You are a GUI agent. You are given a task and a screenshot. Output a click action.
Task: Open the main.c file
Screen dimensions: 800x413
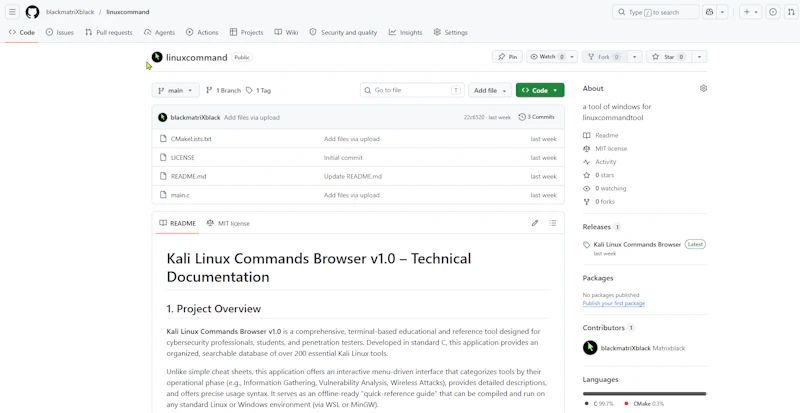tap(180, 195)
